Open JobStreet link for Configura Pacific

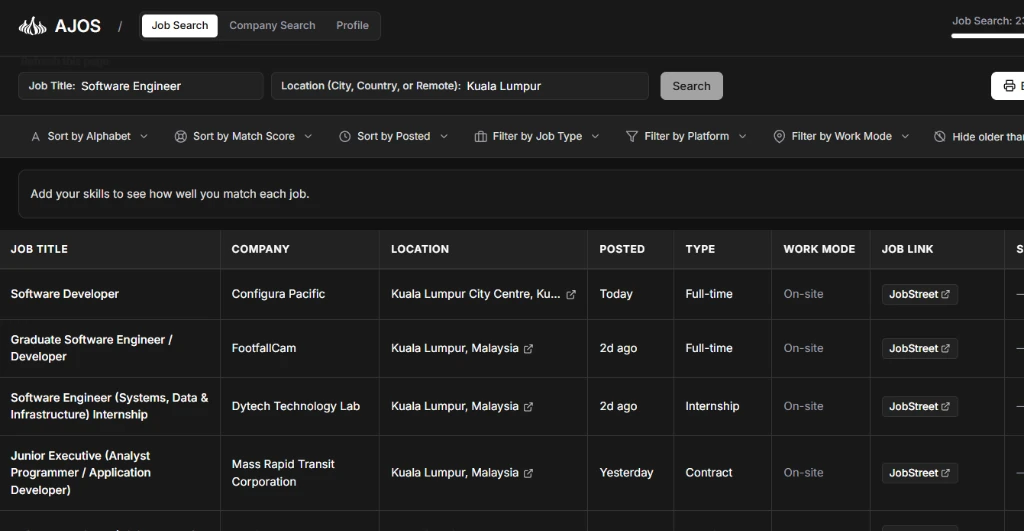coord(920,294)
